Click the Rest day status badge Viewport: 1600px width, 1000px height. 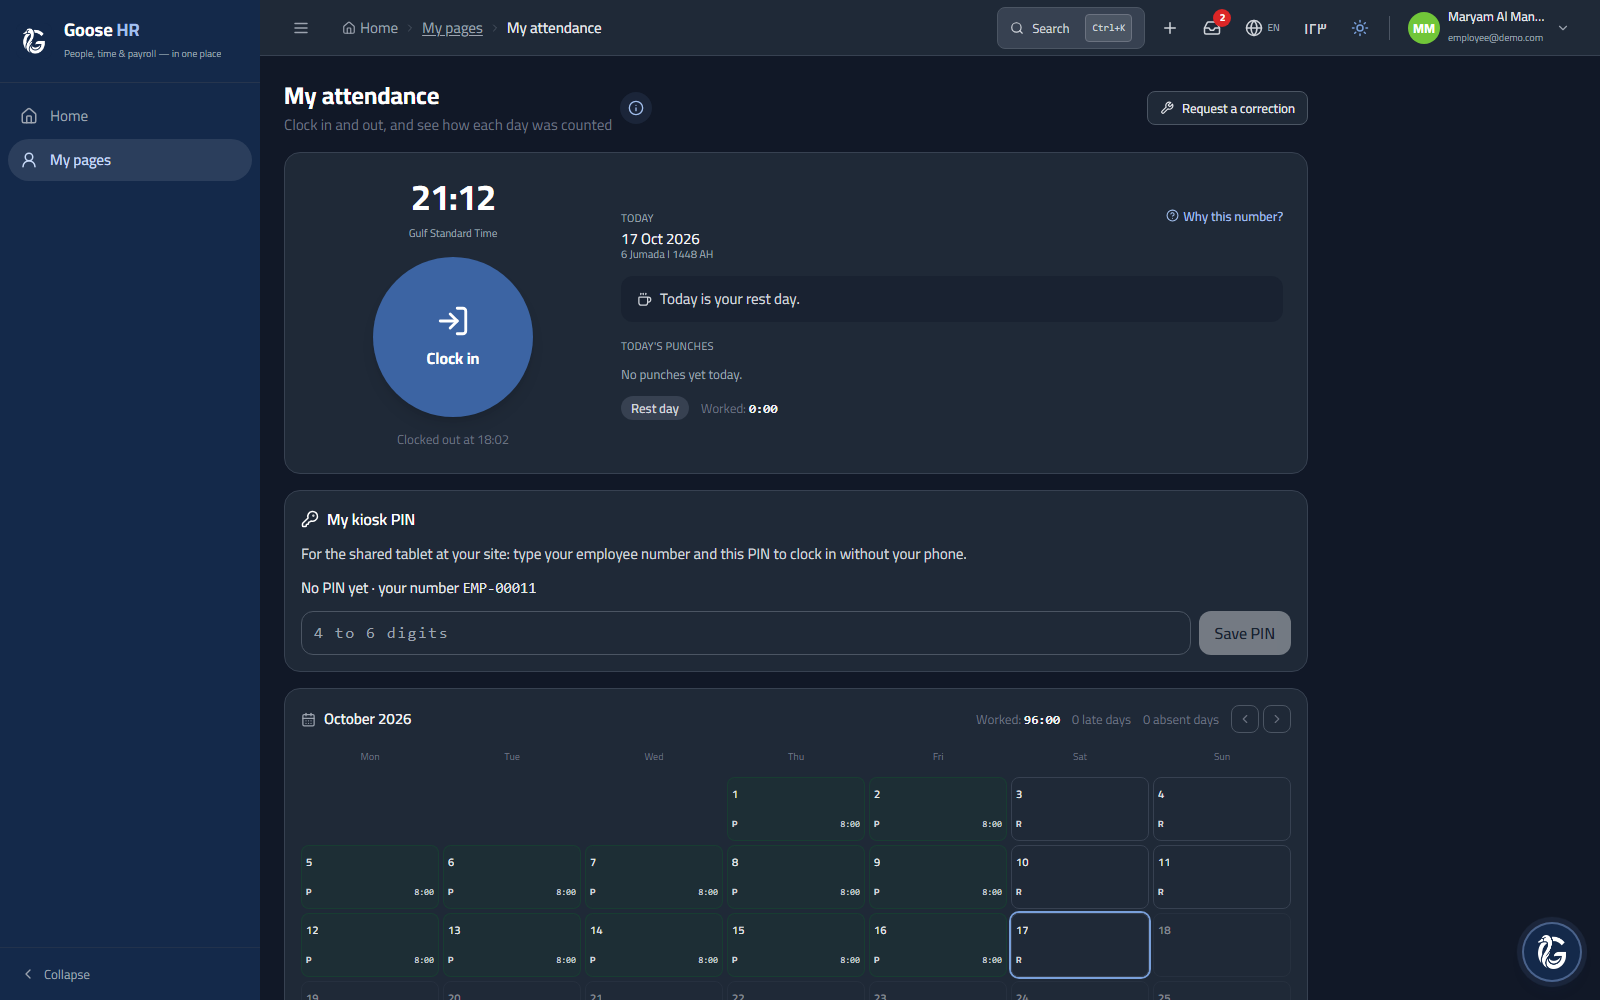(655, 408)
